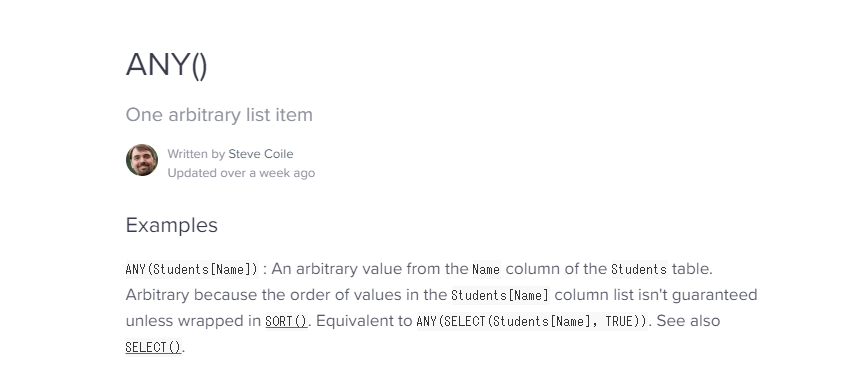The height and width of the screenshot is (374, 844).
Task: Click the inline Name code term
Action: tap(486, 269)
